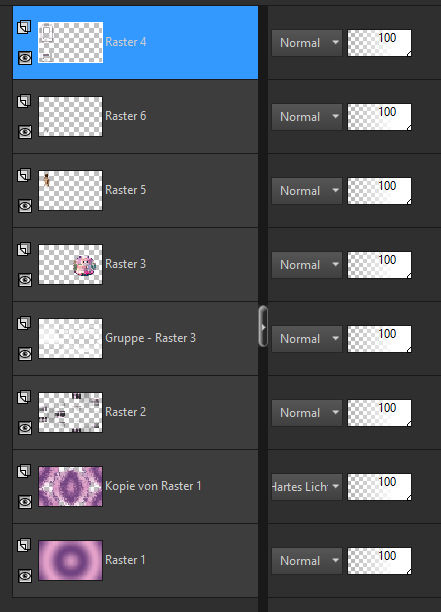Click the layer type icon for Raster 5
The height and width of the screenshot is (612, 441).
click(24, 175)
